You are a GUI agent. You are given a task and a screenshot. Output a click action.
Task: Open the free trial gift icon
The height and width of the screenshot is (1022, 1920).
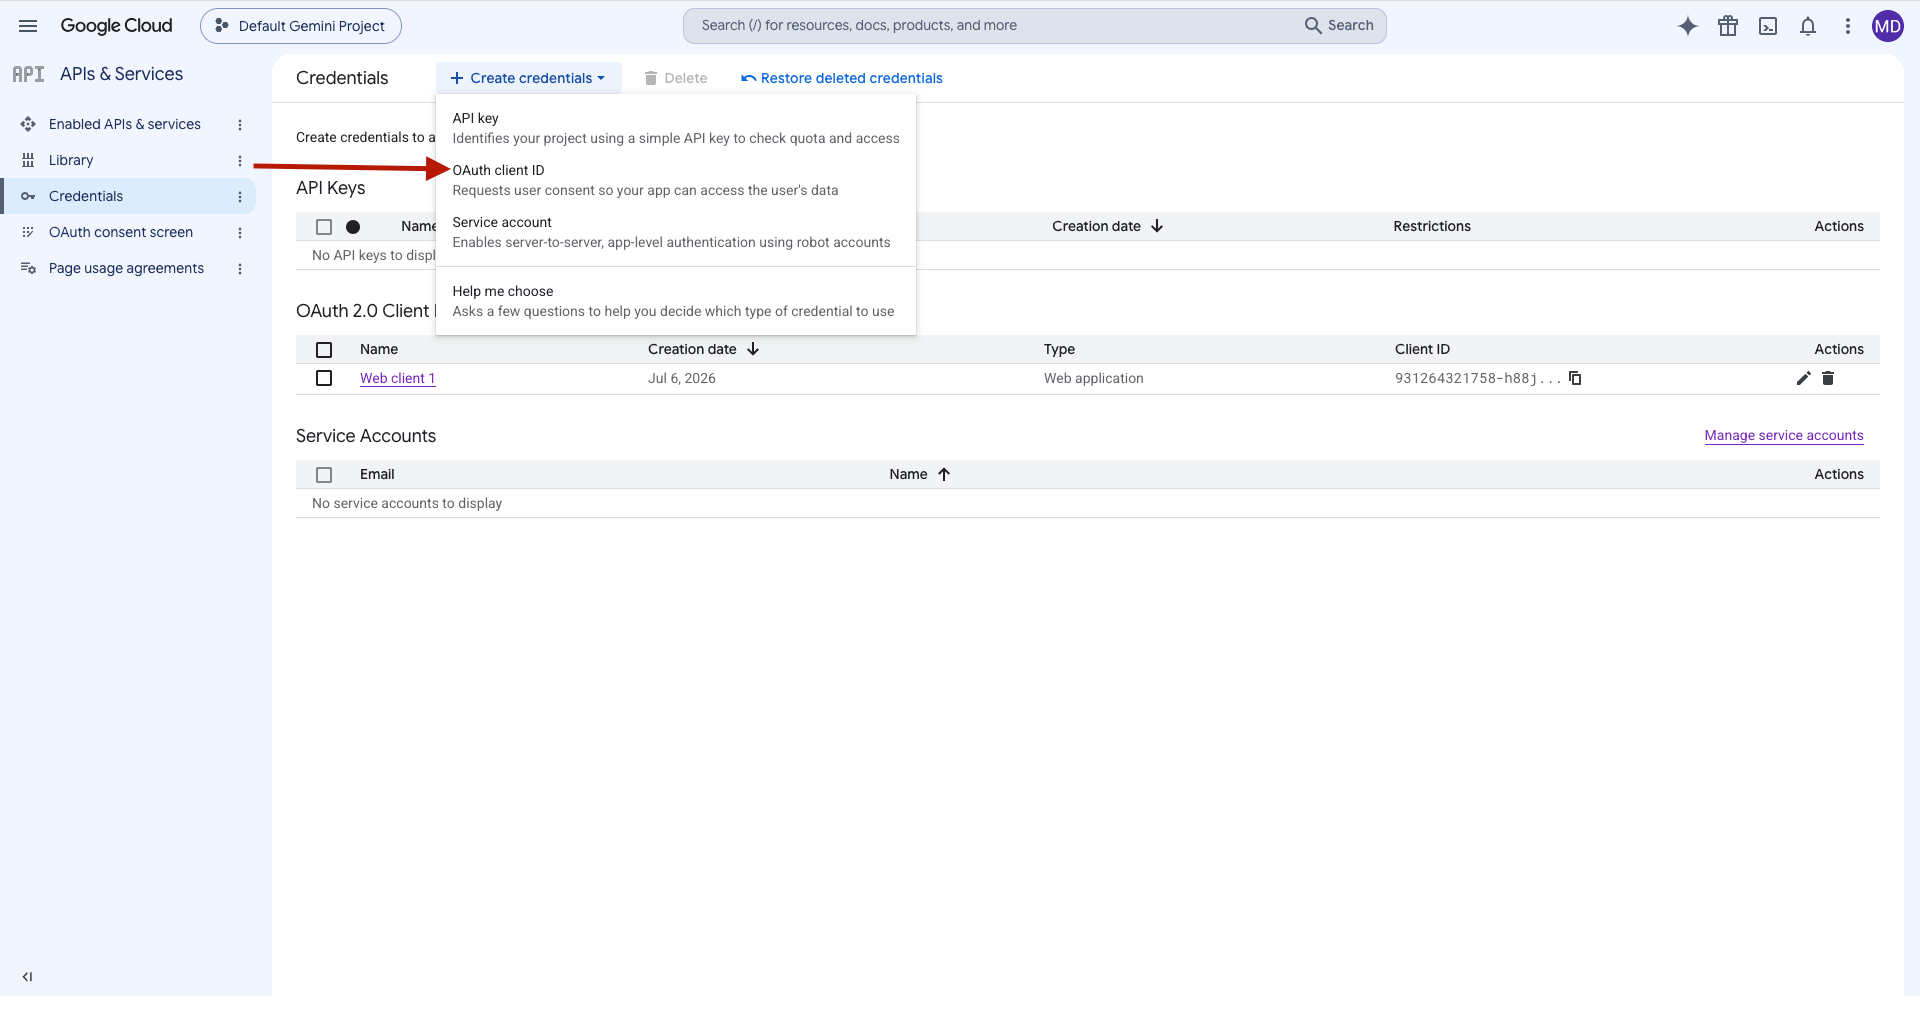tap(1728, 26)
